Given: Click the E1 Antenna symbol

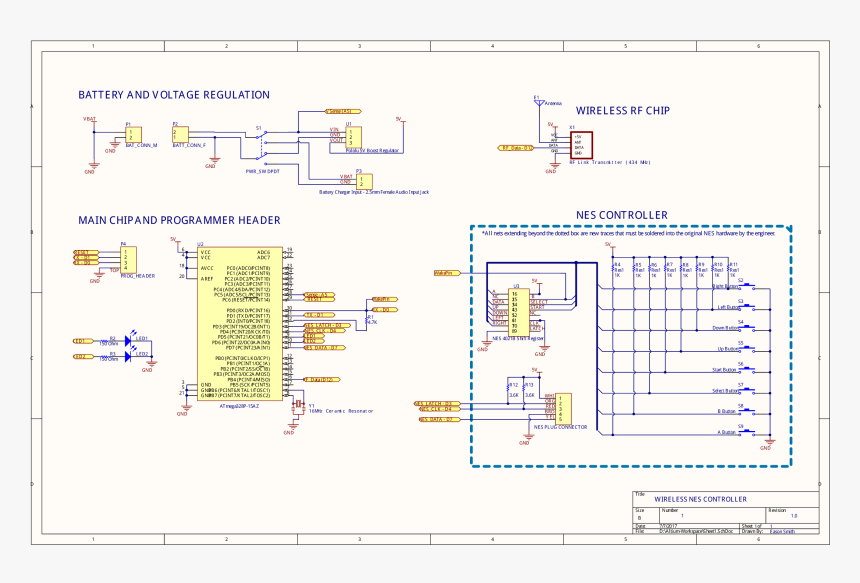Looking at the screenshot, I should [537, 103].
